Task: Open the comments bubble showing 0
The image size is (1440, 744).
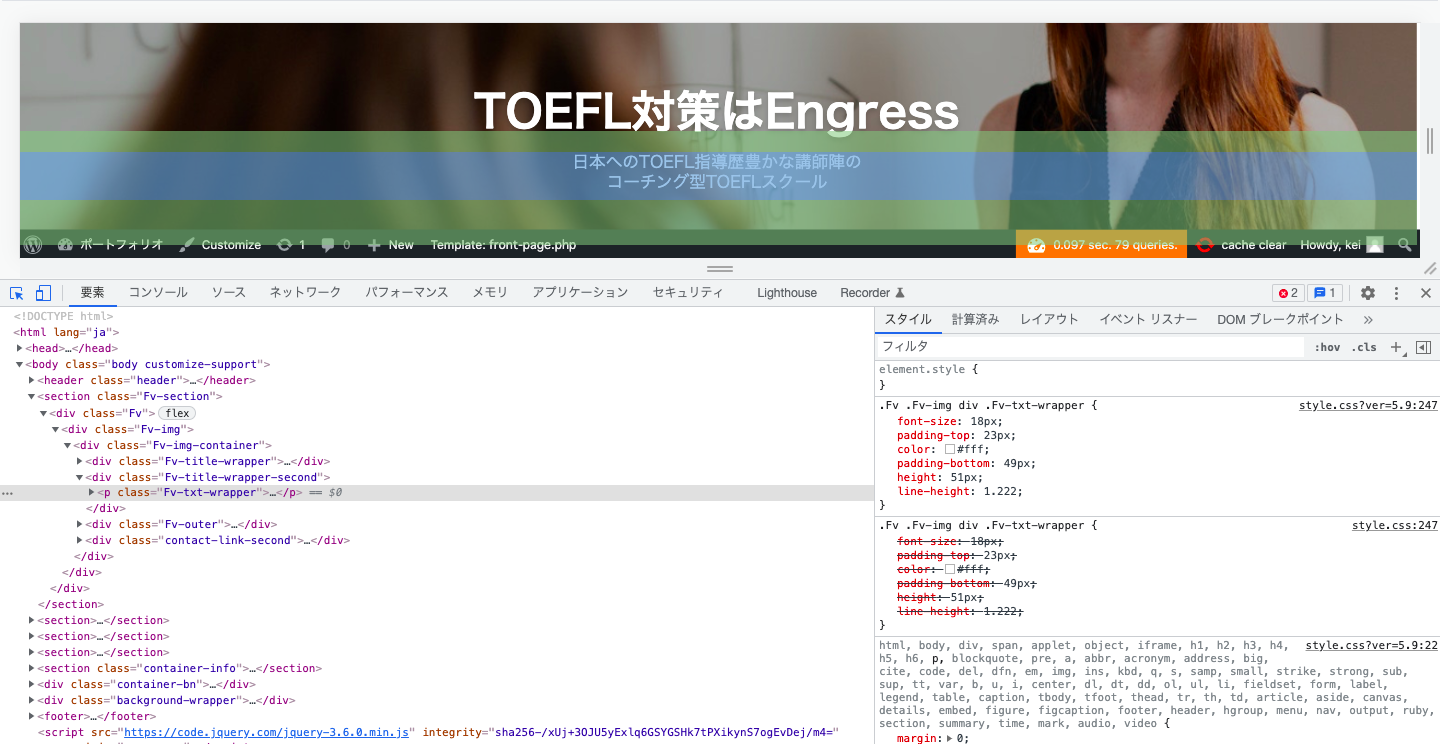Action: coord(336,245)
